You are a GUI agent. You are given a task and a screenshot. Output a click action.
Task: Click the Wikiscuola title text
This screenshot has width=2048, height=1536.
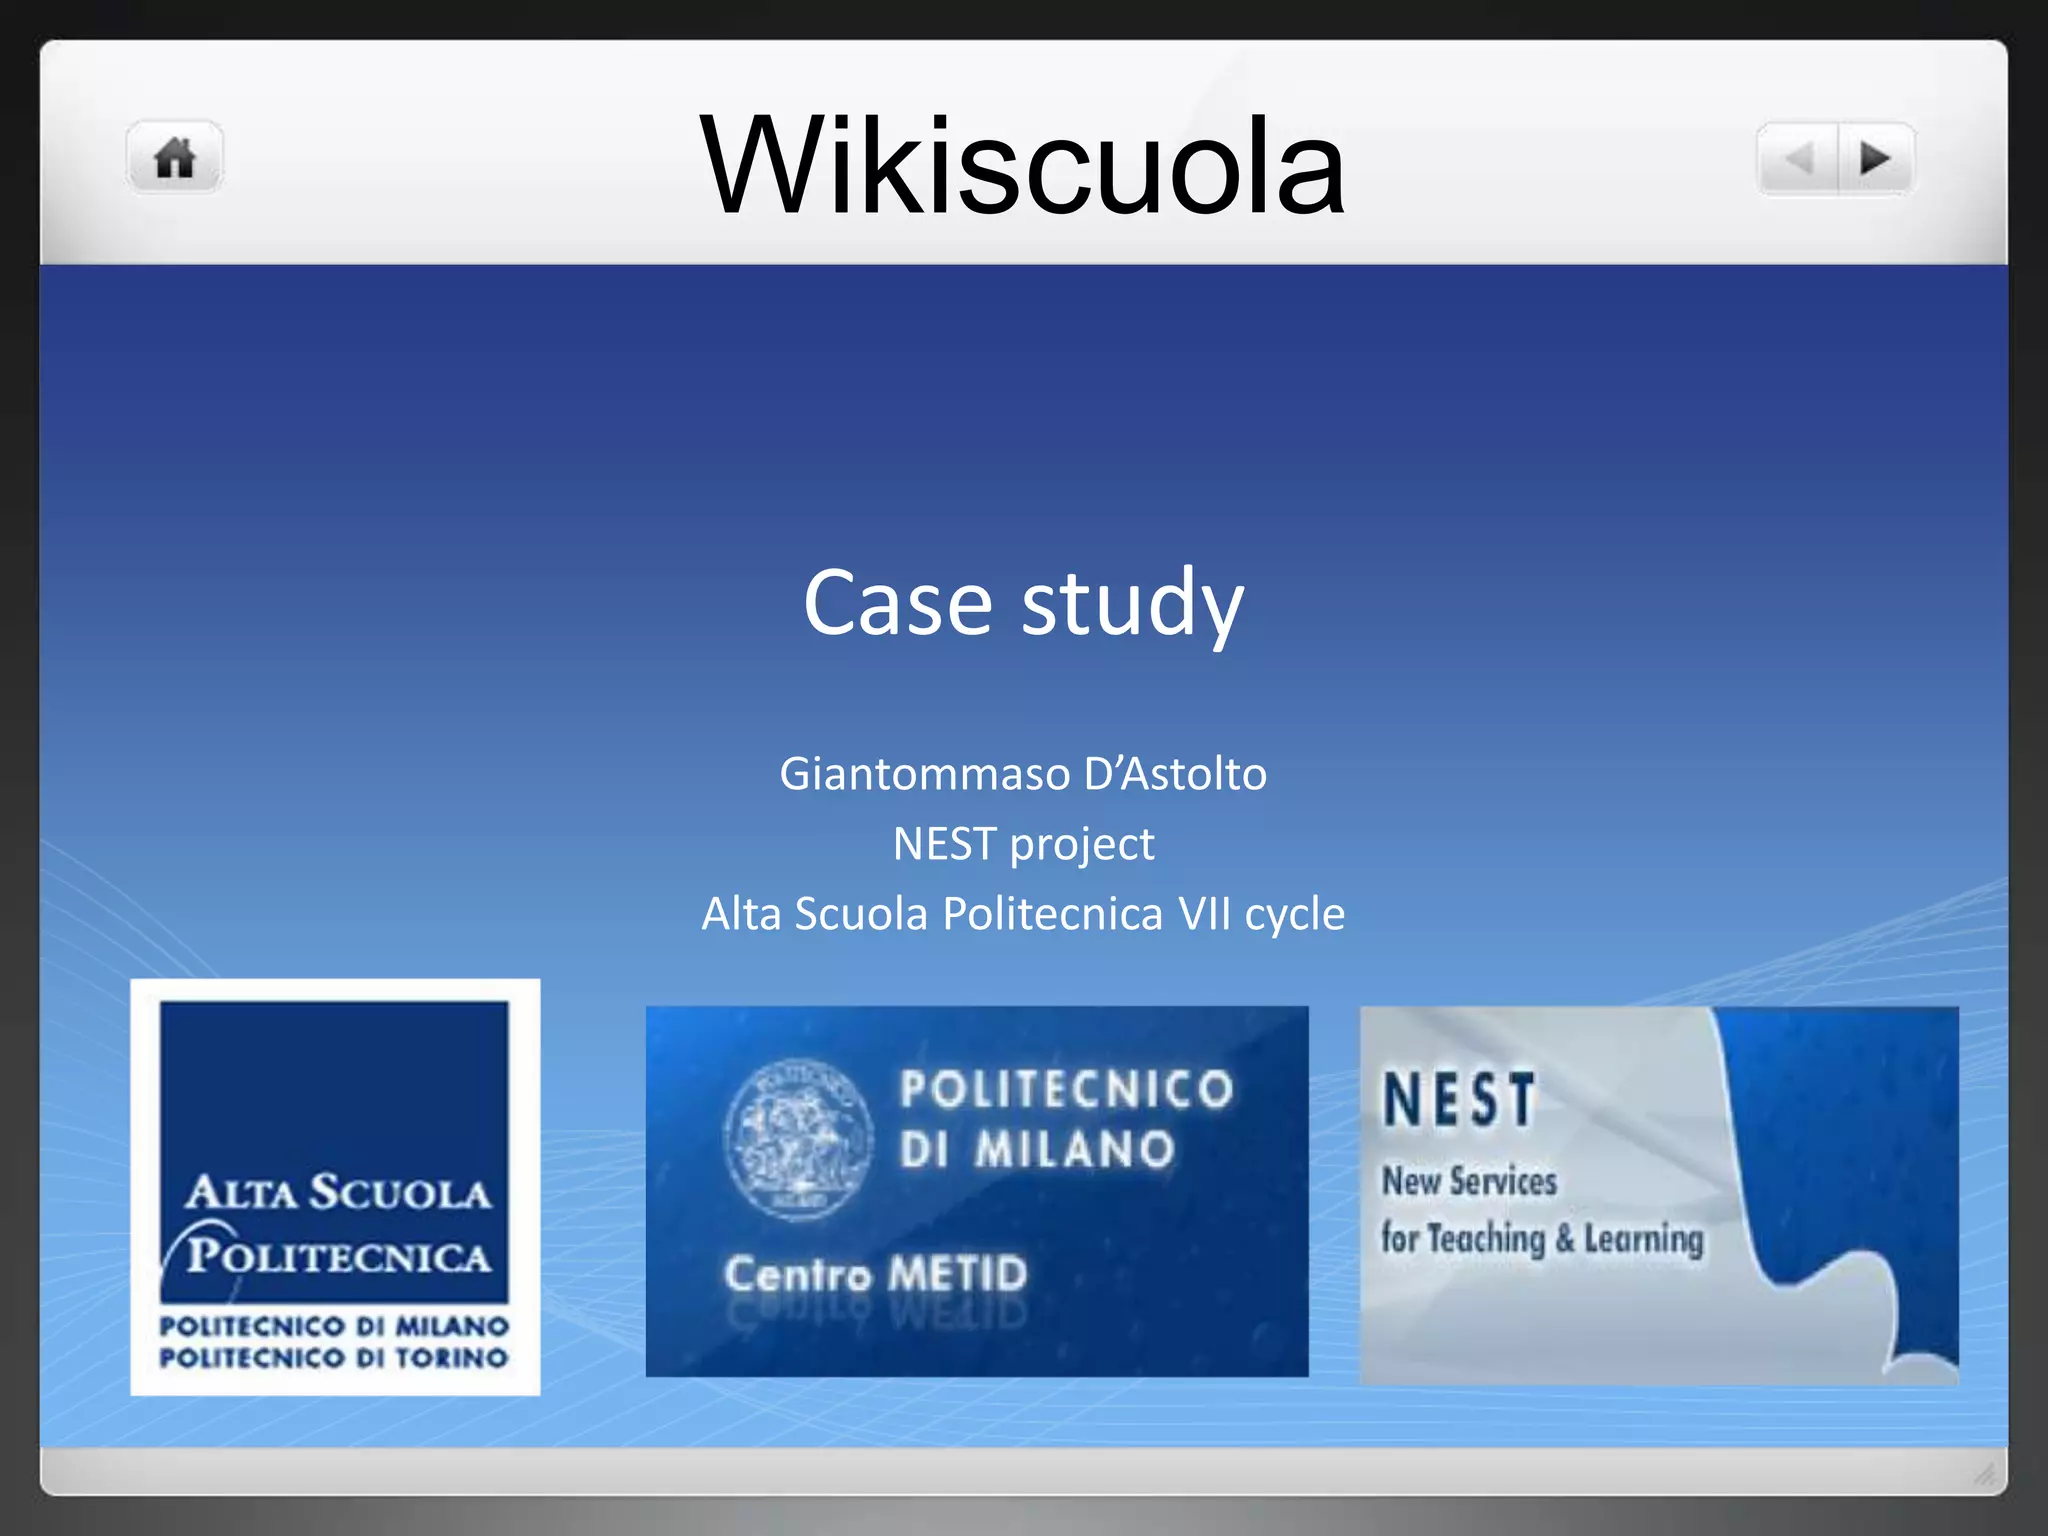point(1022,165)
